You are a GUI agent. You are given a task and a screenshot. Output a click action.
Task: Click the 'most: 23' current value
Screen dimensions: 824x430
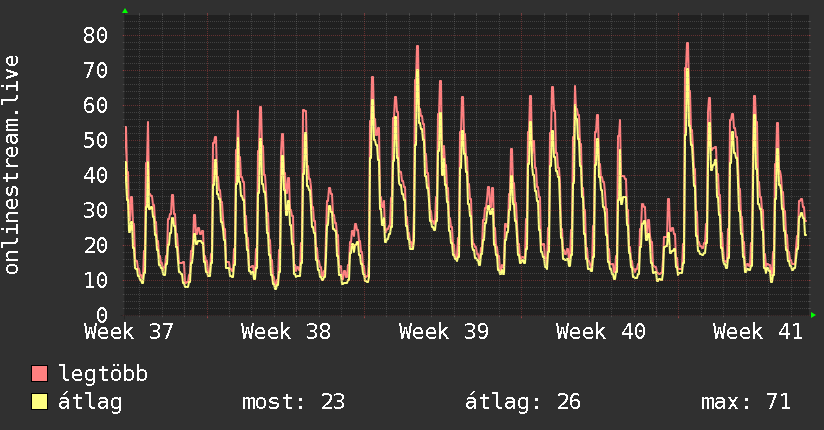[293, 402]
